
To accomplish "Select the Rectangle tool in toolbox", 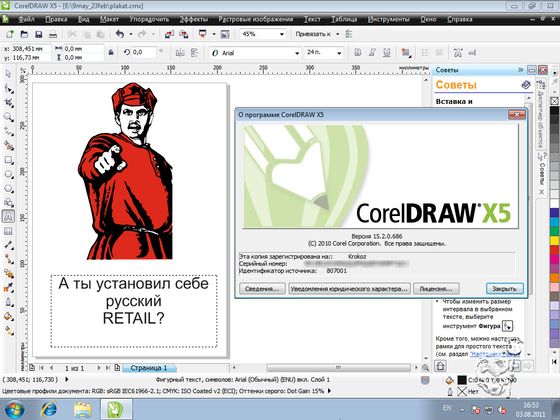I will point(9,160).
